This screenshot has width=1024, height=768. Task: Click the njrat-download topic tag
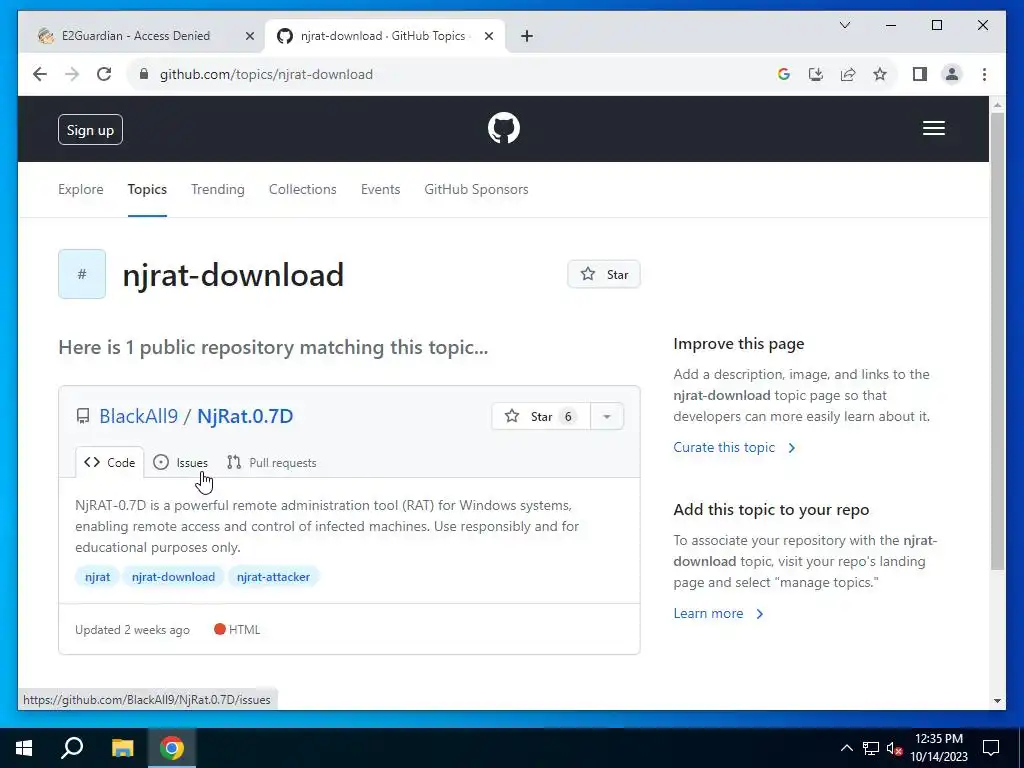(x=173, y=577)
